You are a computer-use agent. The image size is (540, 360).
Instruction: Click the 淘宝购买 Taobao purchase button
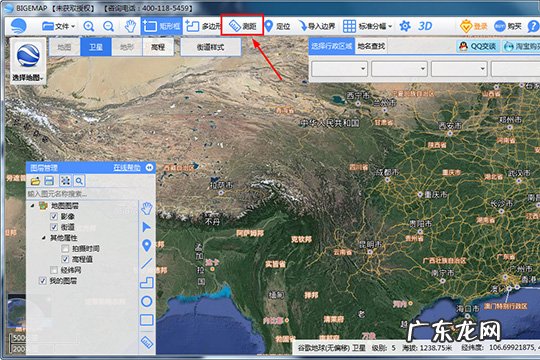521,46
